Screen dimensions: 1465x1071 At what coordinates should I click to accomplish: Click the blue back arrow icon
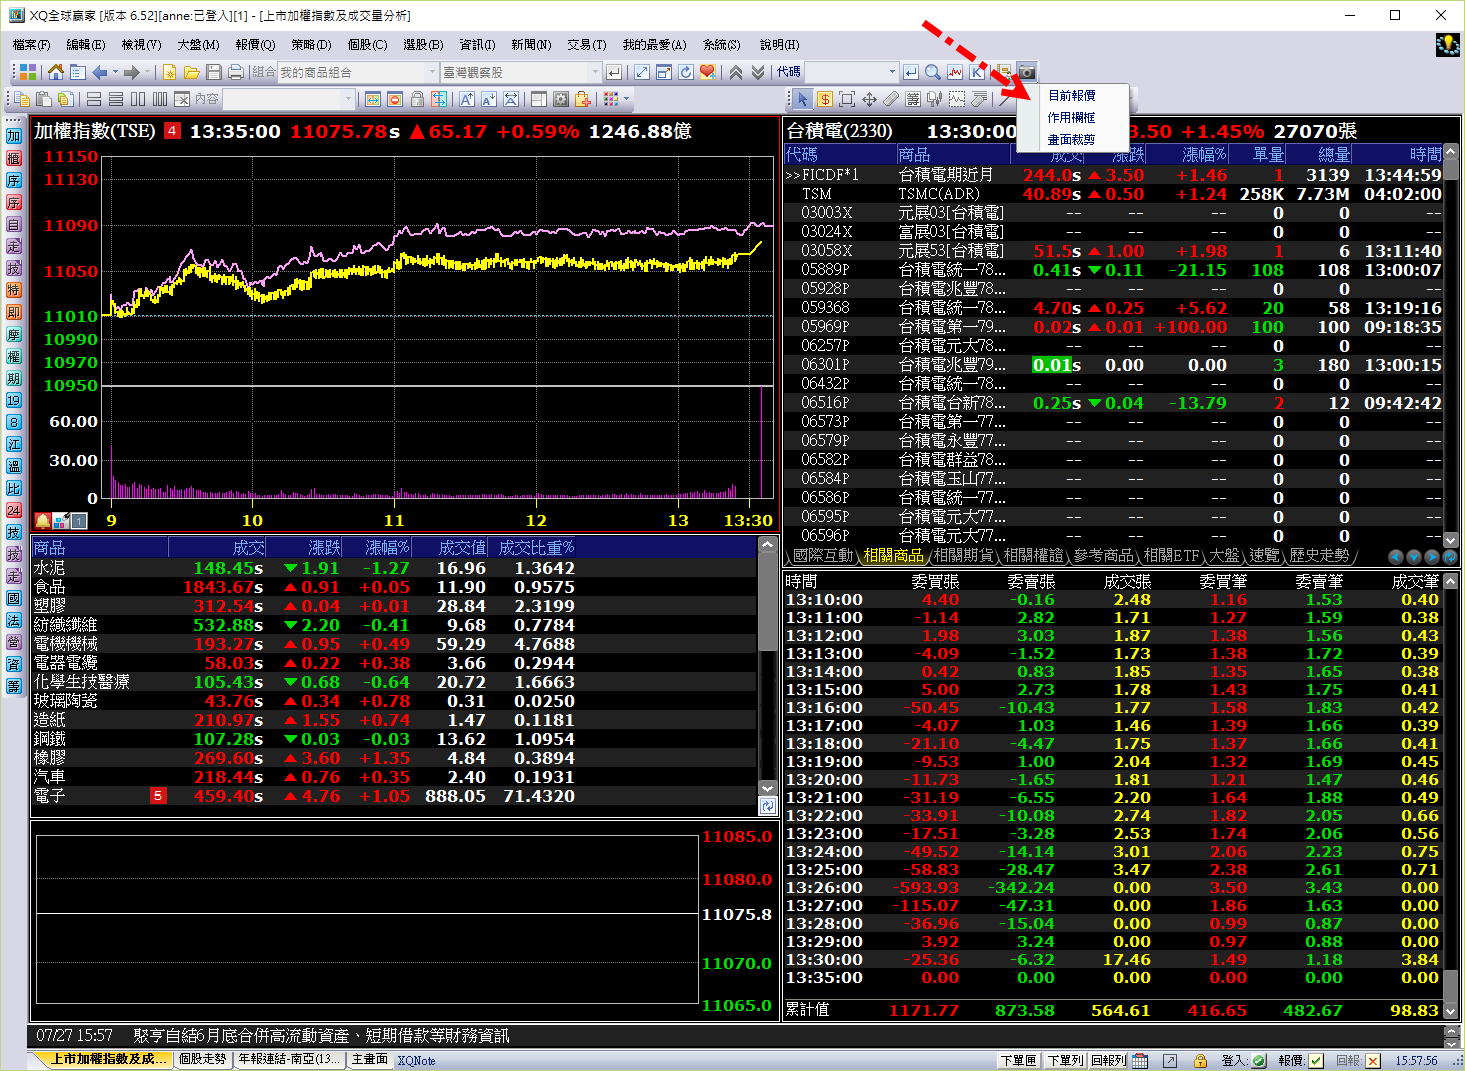click(99, 72)
